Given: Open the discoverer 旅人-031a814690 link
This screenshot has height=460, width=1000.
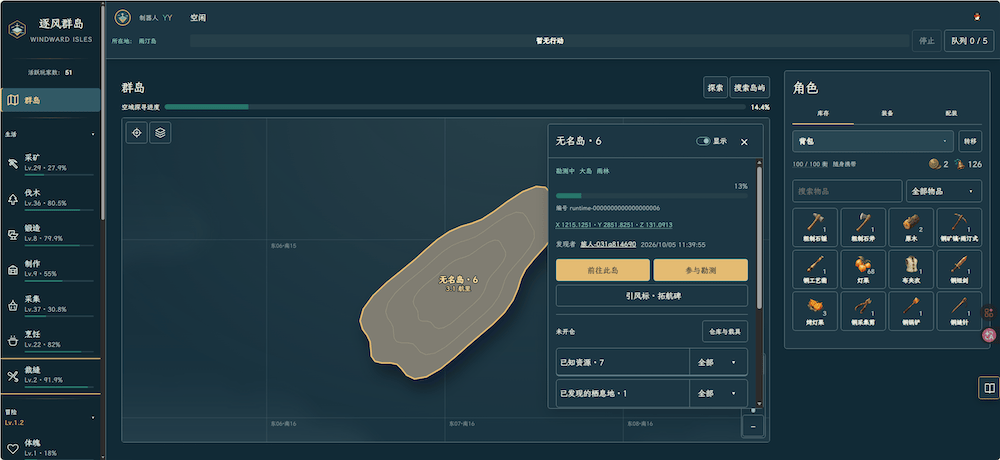Looking at the screenshot, I should (x=608, y=244).
